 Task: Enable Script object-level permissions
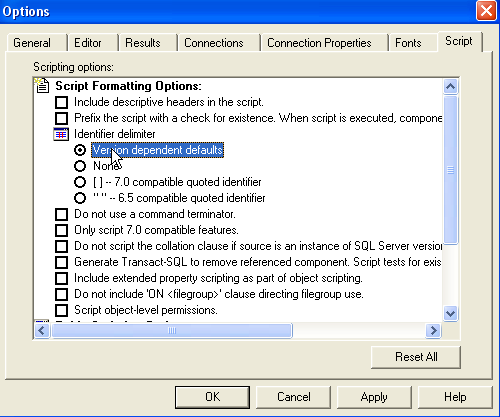[x=61, y=310]
